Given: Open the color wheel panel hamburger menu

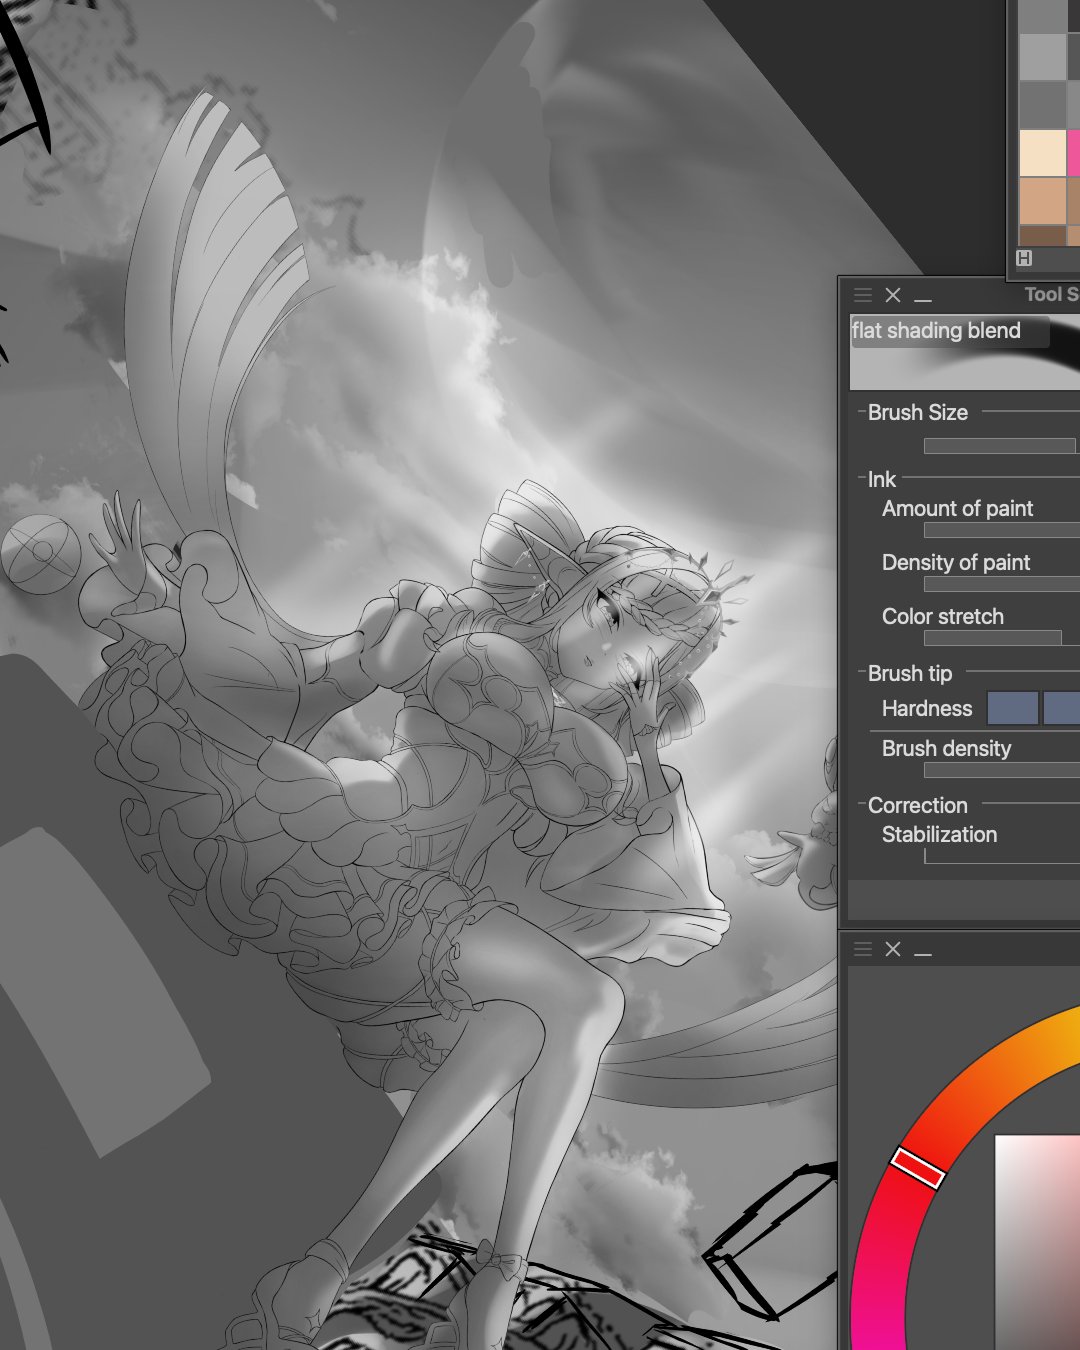Looking at the screenshot, I should [x=863, y=949].
